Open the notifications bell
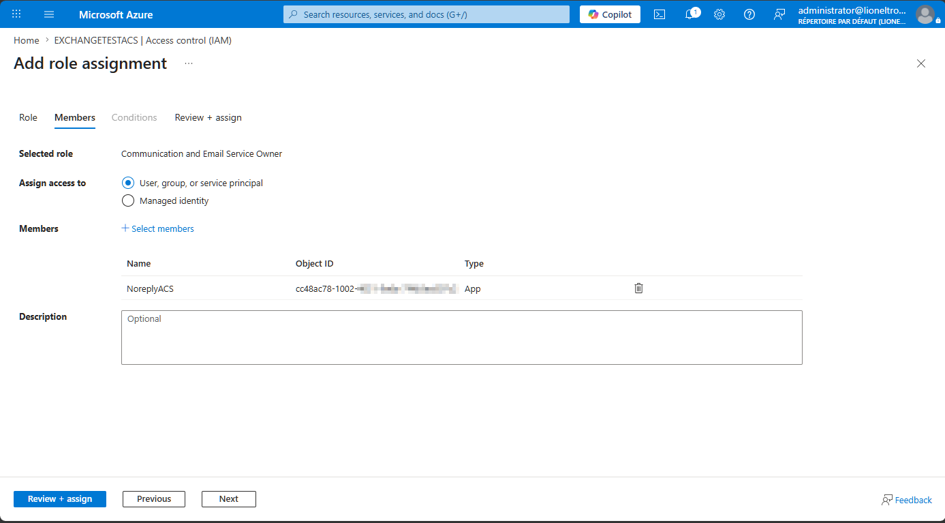 point(692,14)
